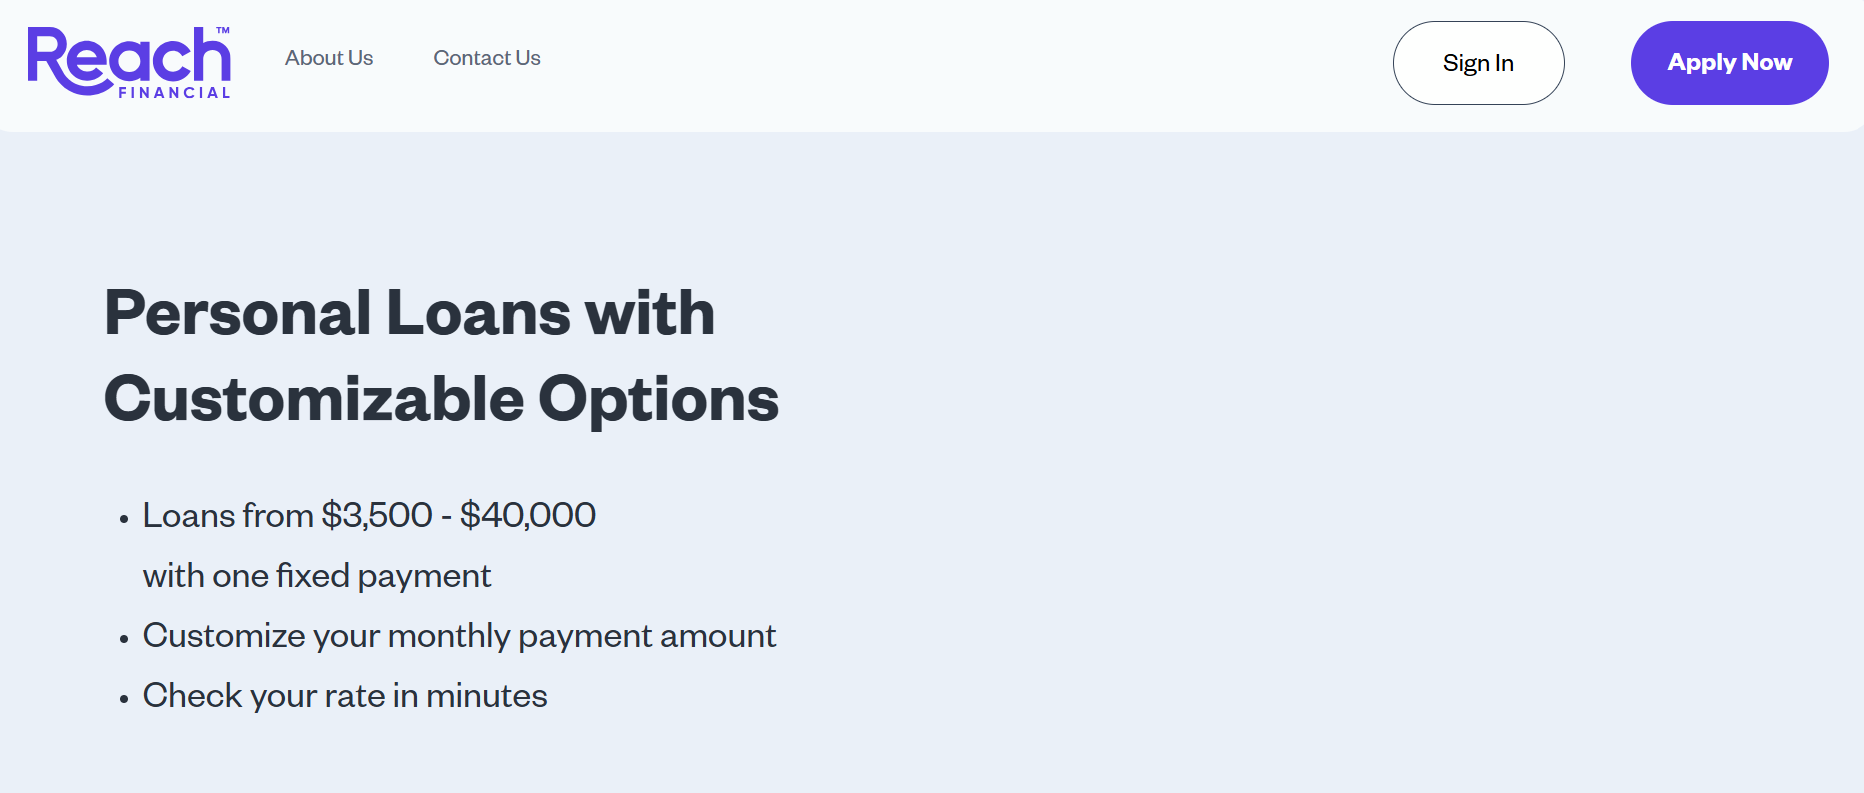Click the bullet before 'Loans from'
Screen dimensions: 1864x793
(x=124, y=519)
